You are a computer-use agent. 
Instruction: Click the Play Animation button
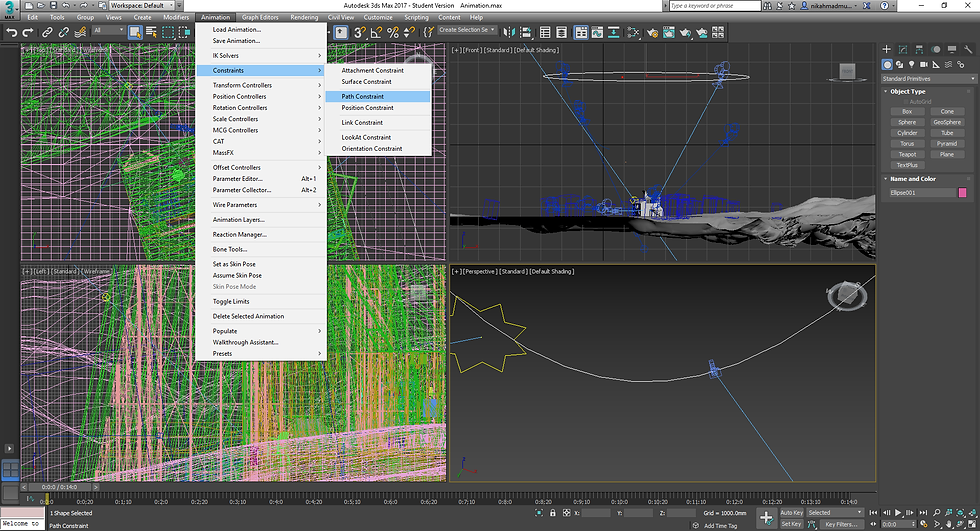(898, 513)
